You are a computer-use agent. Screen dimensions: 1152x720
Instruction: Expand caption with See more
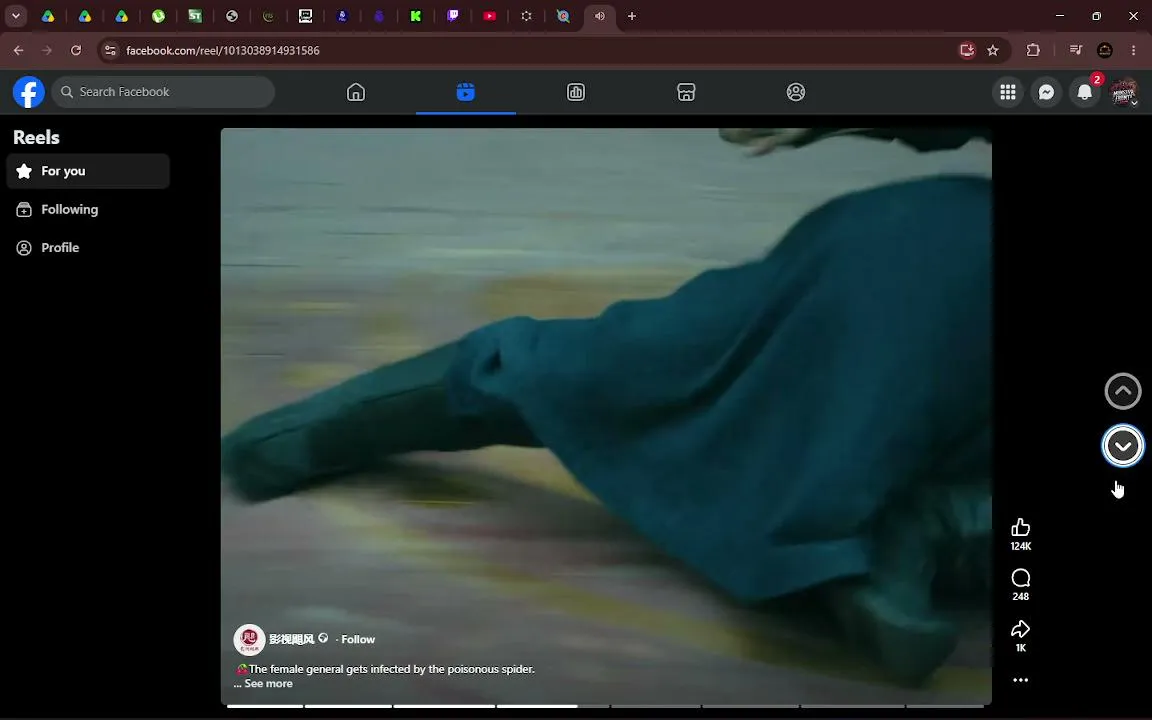pos(268,683)
